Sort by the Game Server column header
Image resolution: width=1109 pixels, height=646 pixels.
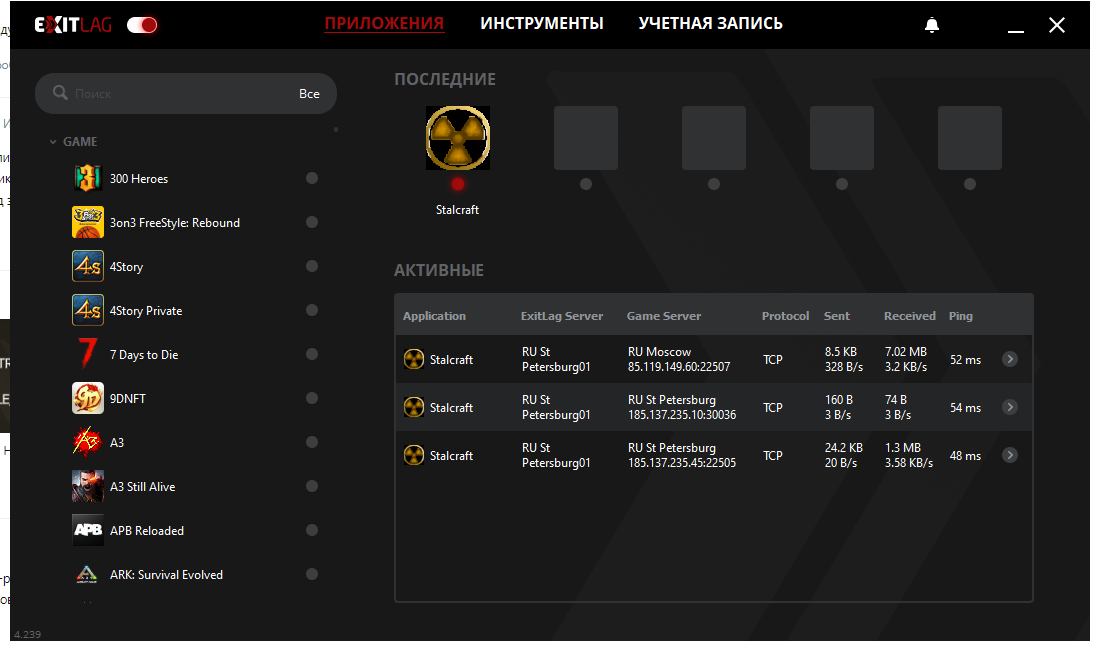click(x=664, y=316)
